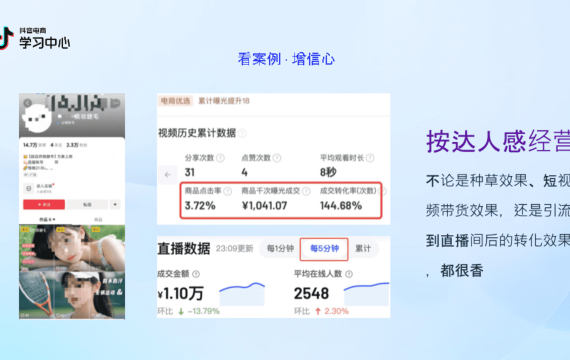Click the 14.7万 likes count on profile

point(30,145)
